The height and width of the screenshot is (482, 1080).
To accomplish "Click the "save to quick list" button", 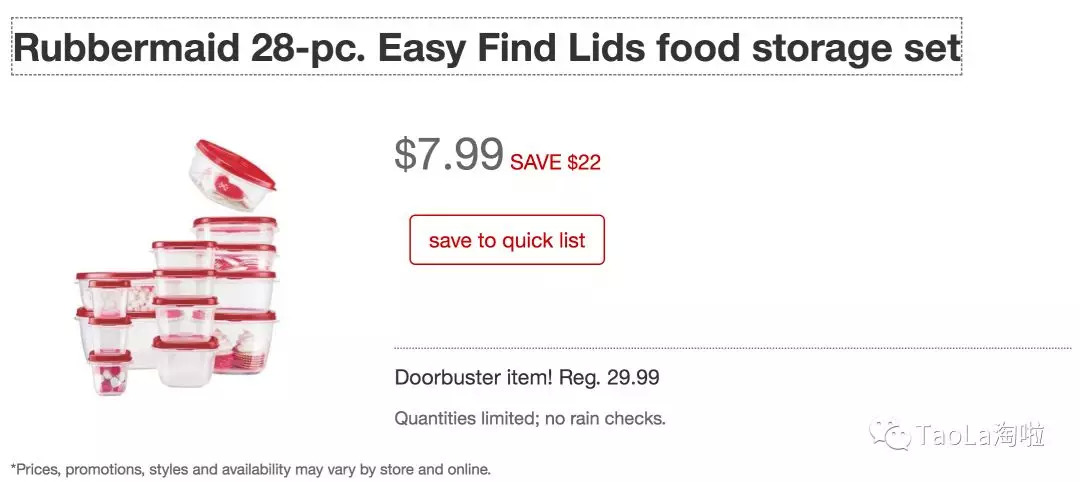I will 507,240.
